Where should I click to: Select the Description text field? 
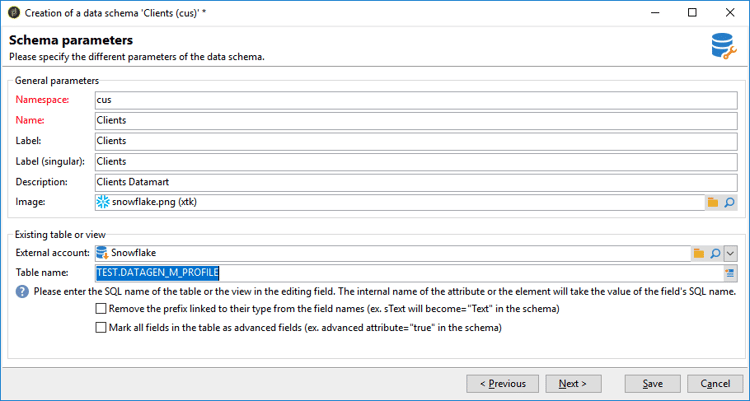click(x=414, y=182)
